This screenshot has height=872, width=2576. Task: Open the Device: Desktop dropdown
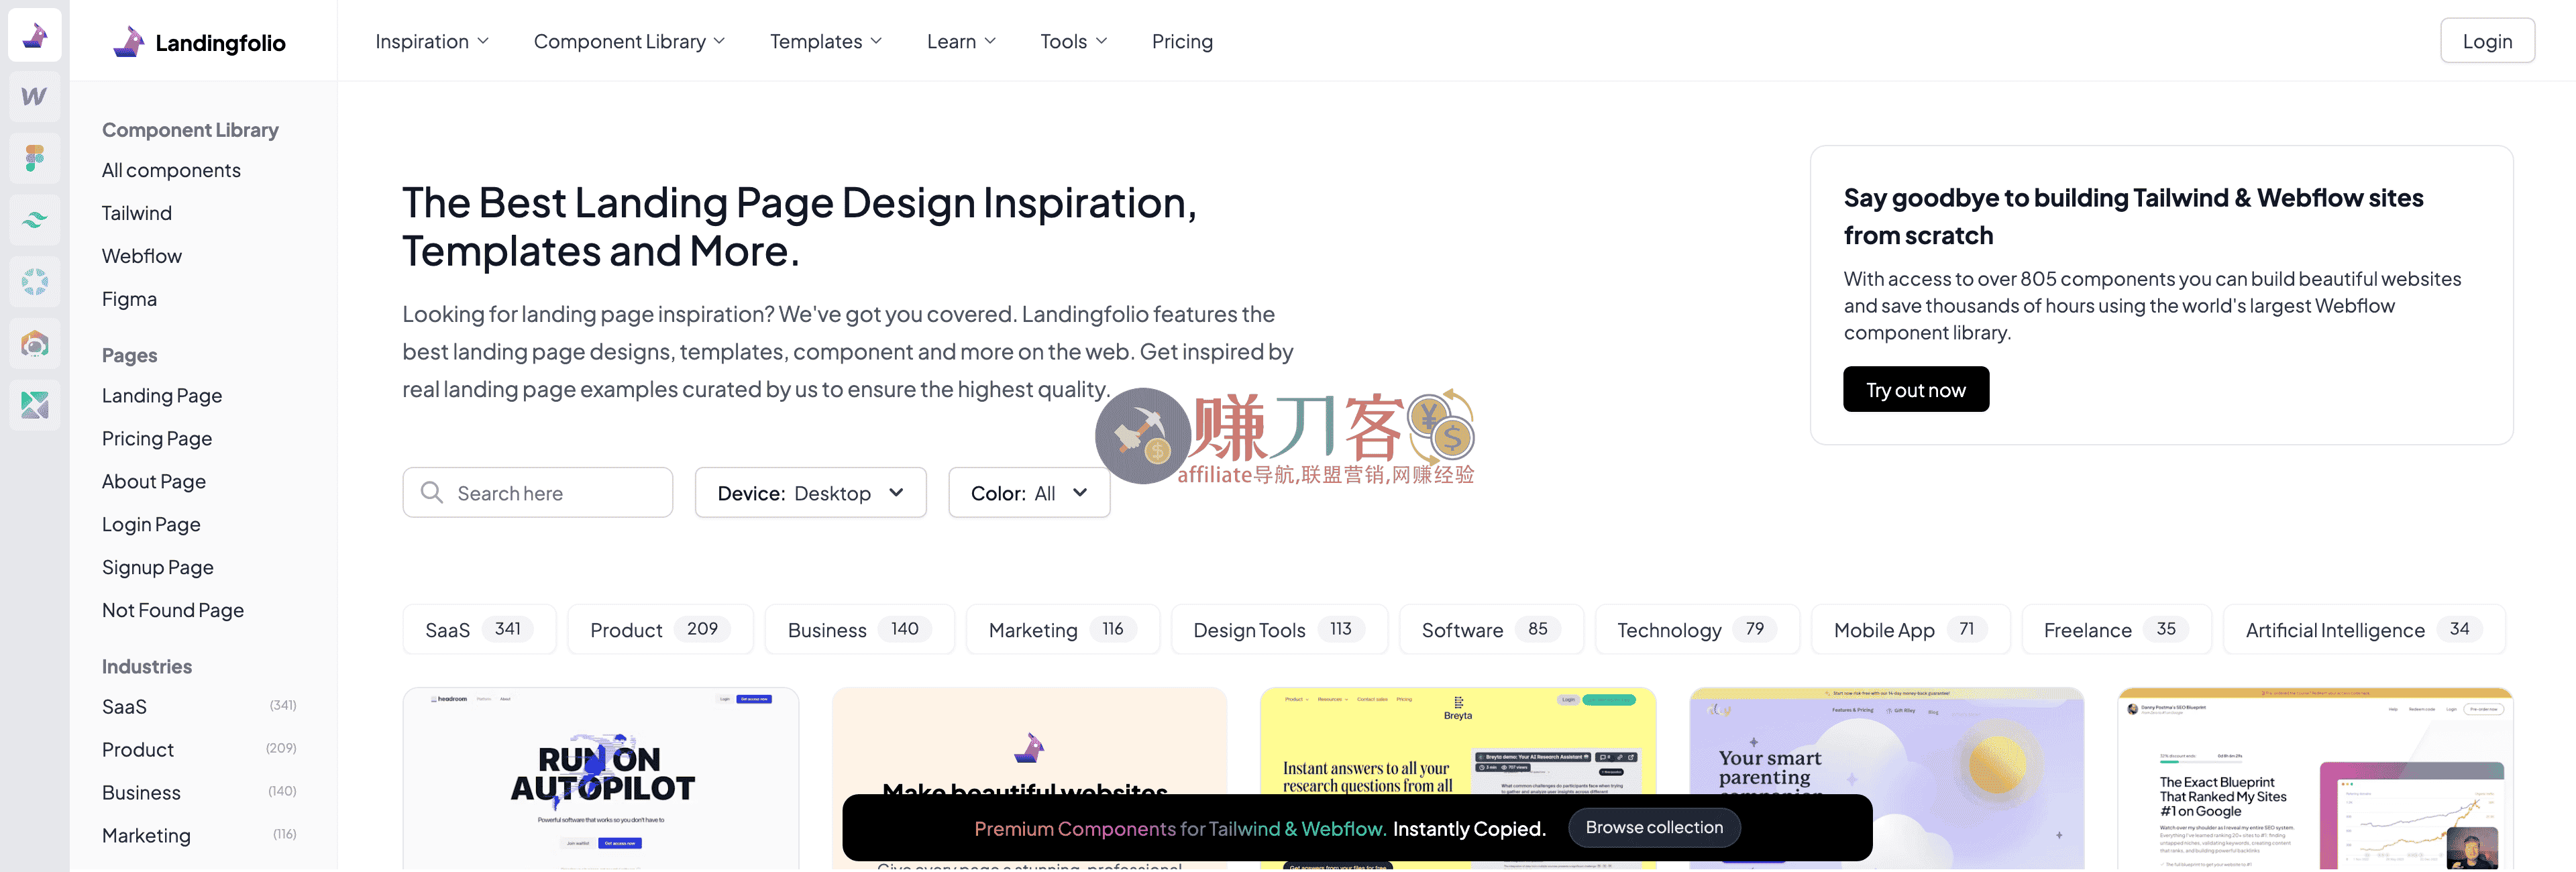pos(811,493)
